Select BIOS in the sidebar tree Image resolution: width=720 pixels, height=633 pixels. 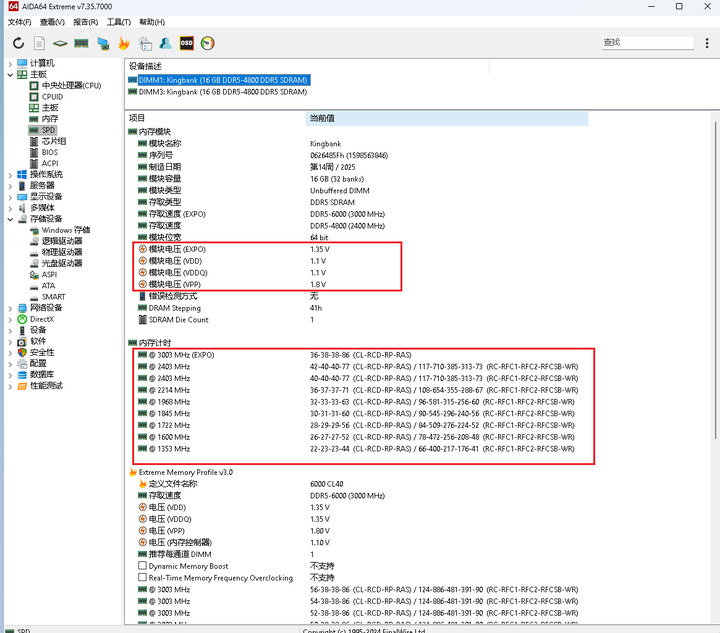coord(50,152)
